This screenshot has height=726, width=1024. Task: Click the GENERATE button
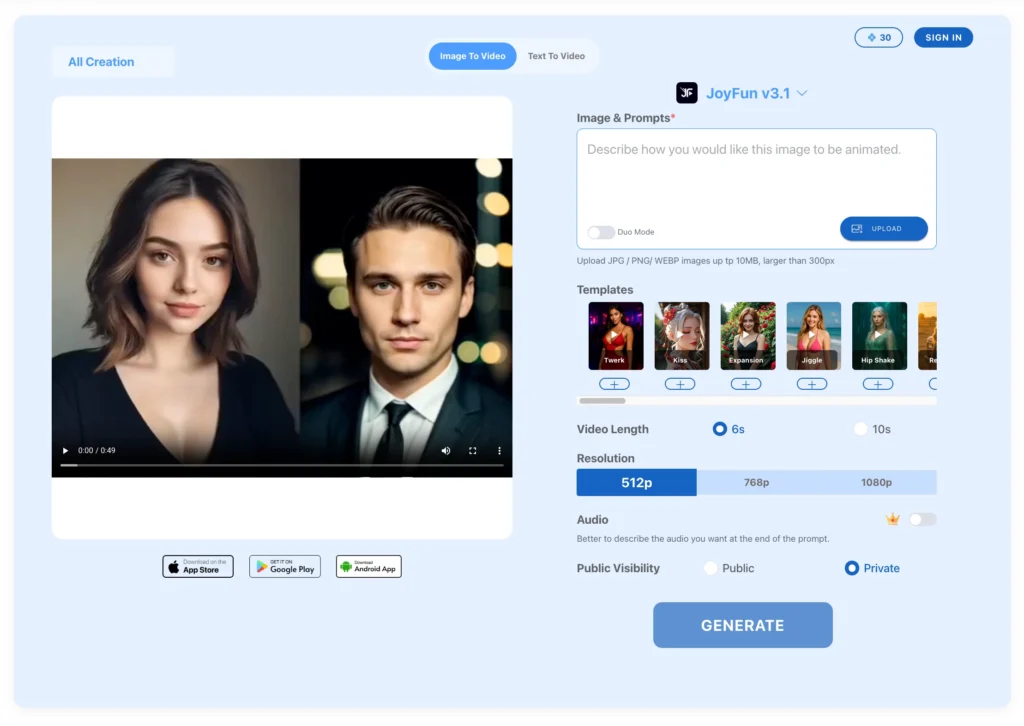742,625
